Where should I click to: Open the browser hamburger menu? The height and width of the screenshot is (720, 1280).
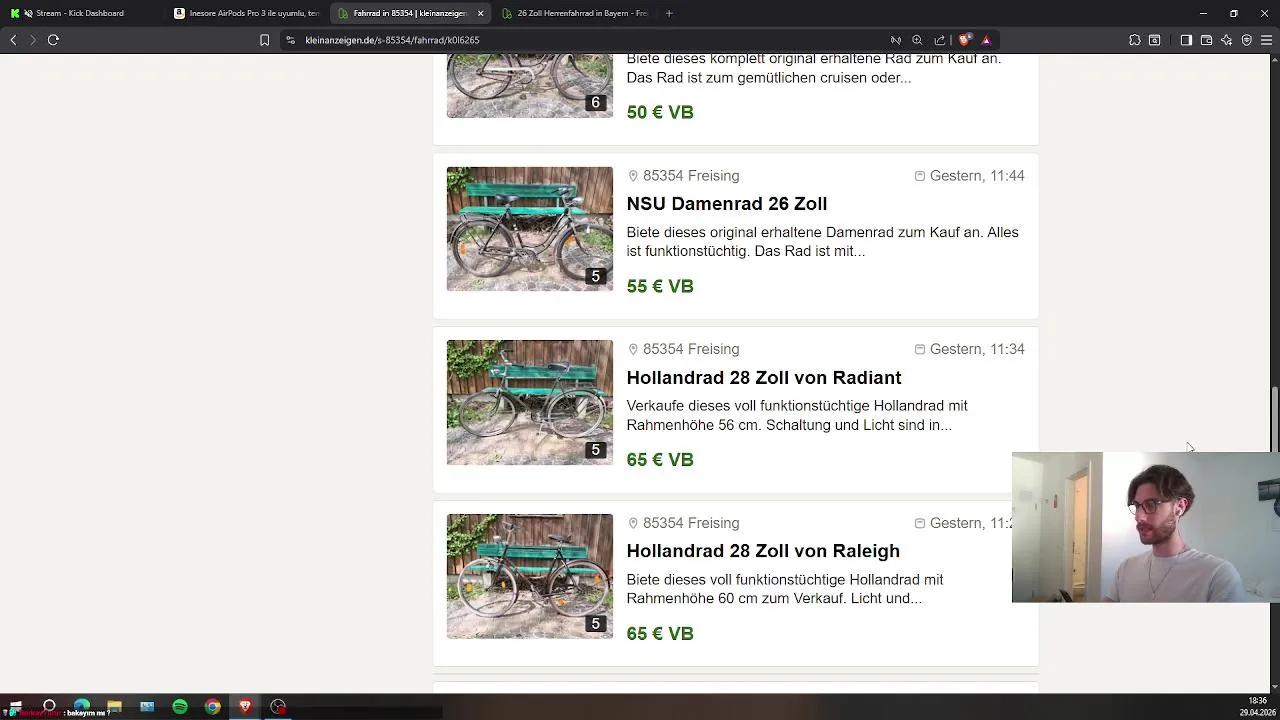(x=1267, y=40)
